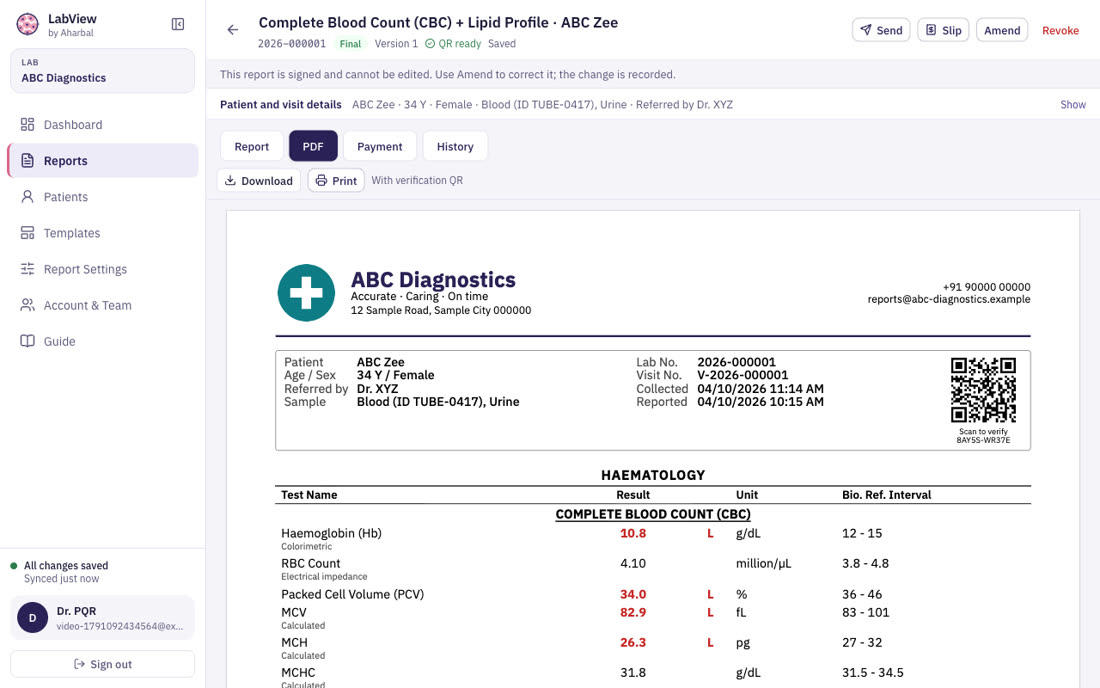
Task: Click the RBC Count result 4.10
Action: (x=633, y=563)
